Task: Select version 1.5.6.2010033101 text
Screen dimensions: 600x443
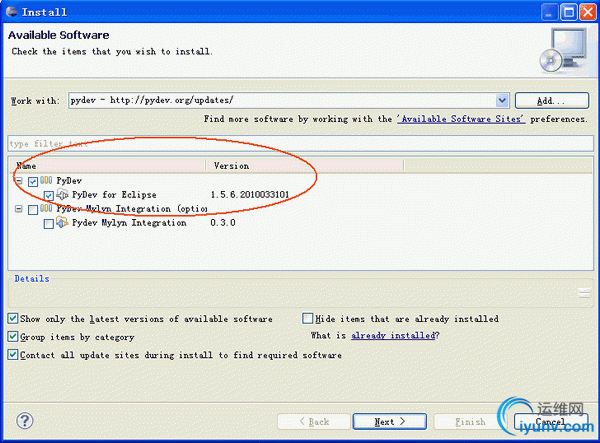Action: (x=250, y=195)
